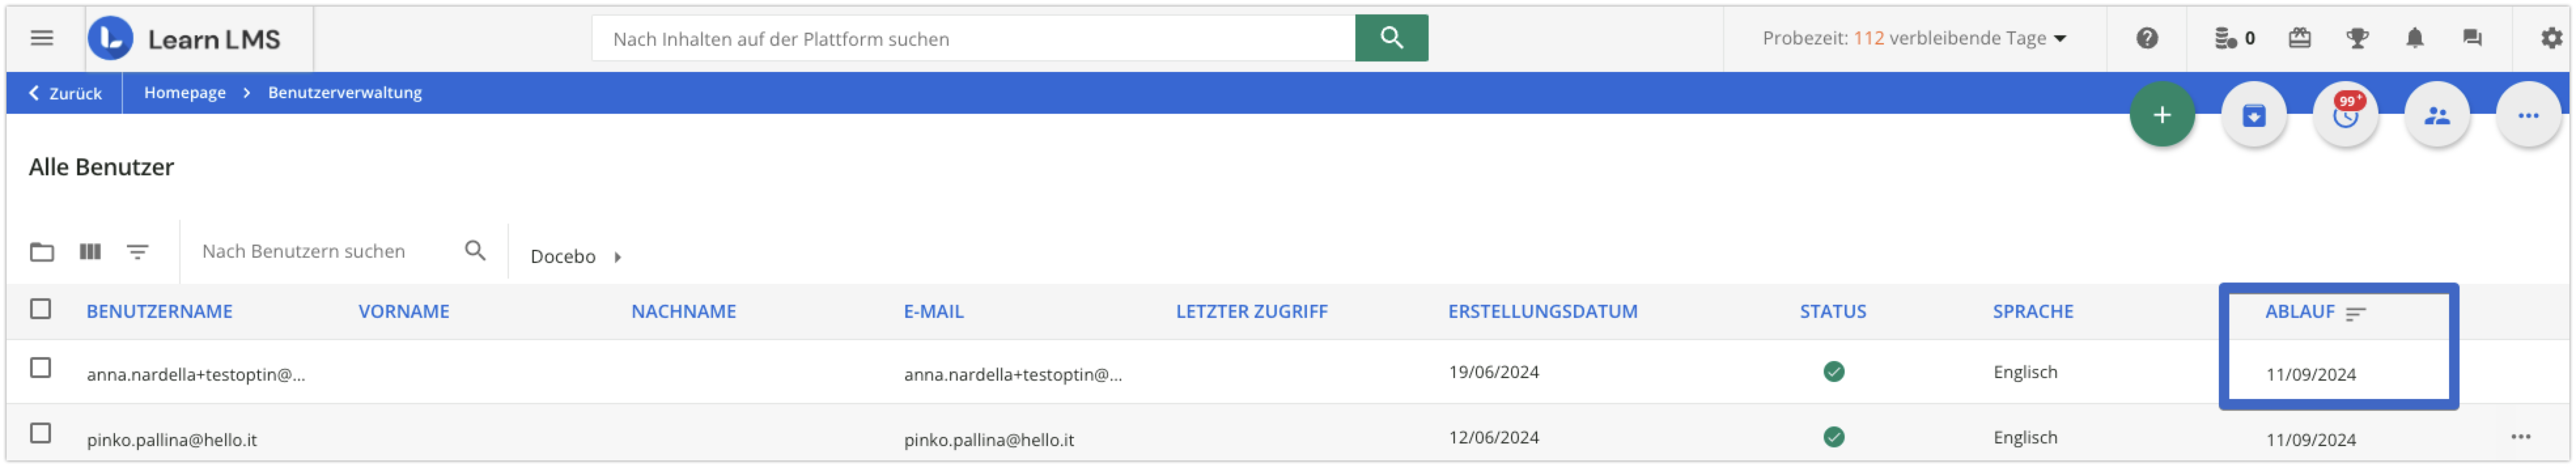Click the trophy gamification icon
This screenshot has width=2576, height=467.
[2357, 38]
